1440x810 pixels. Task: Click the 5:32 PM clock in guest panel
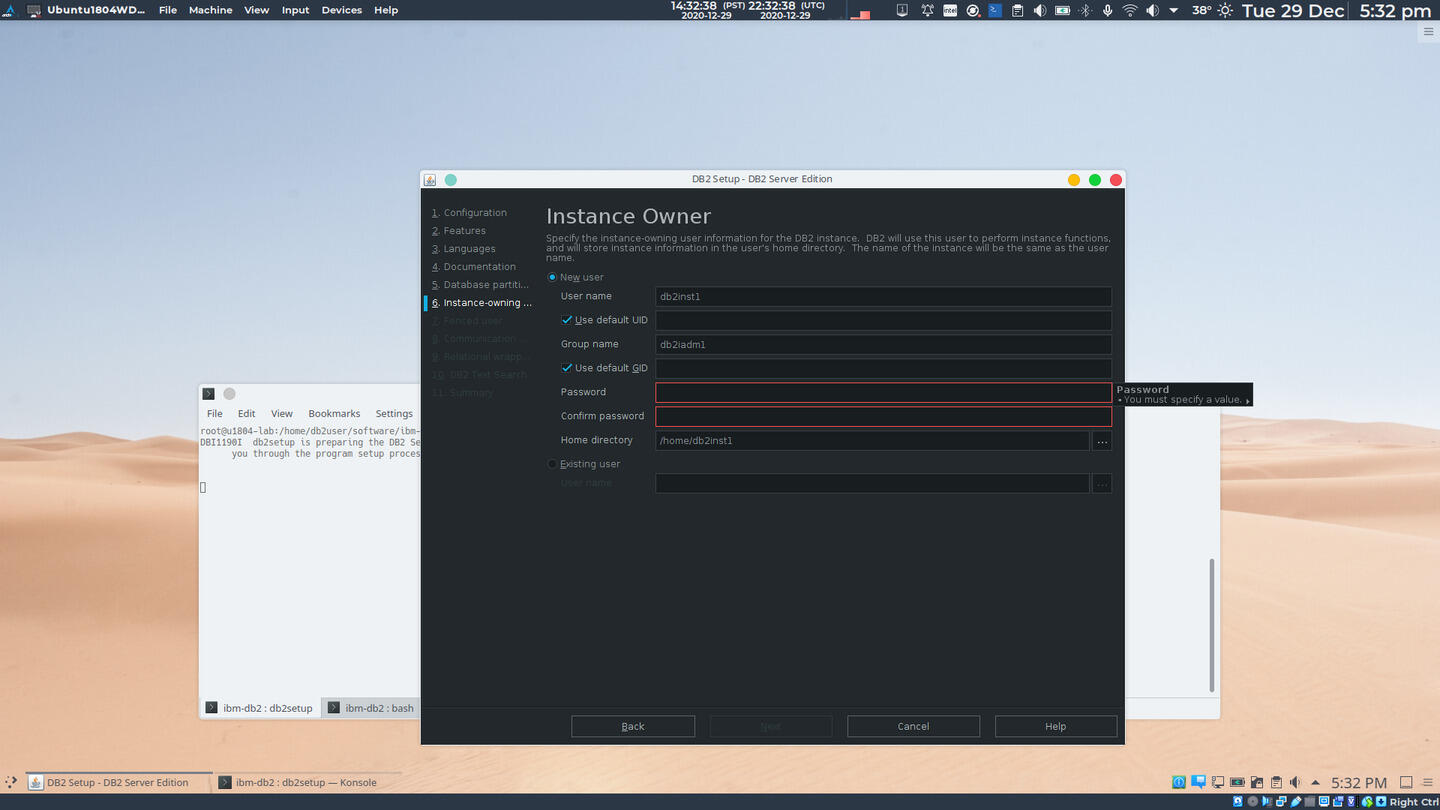[x=1359, y=782]
